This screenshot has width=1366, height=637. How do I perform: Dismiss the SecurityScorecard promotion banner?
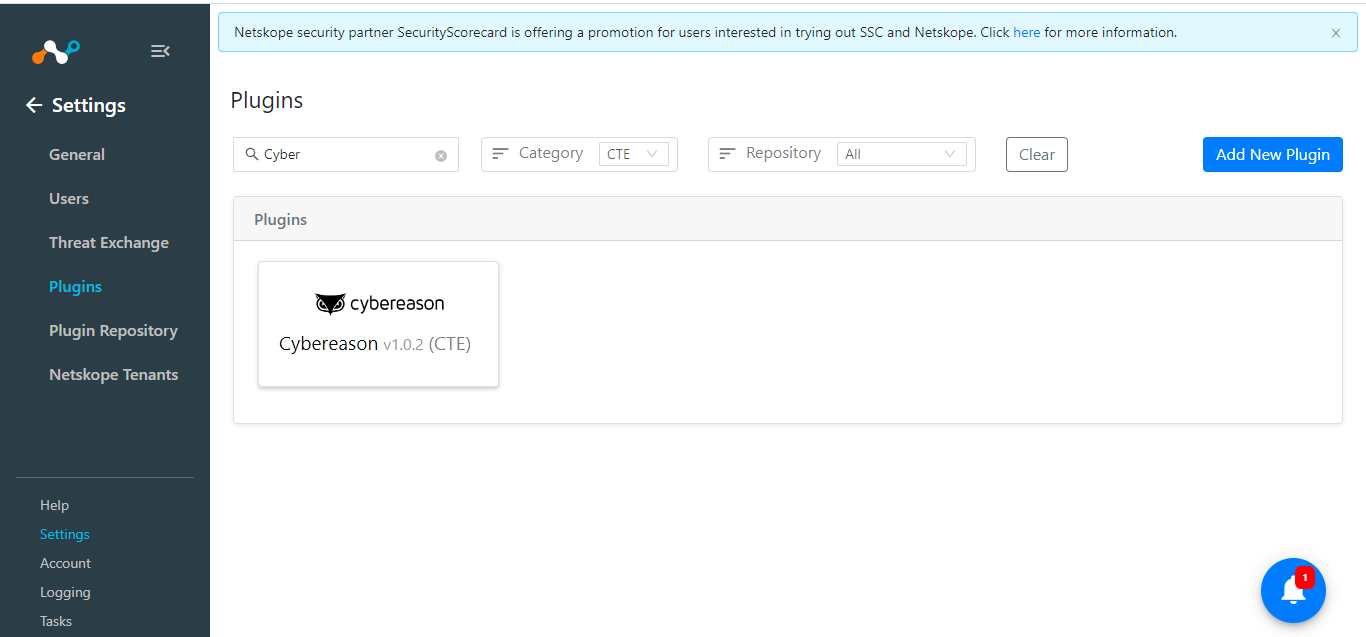tap(1336, 33)
